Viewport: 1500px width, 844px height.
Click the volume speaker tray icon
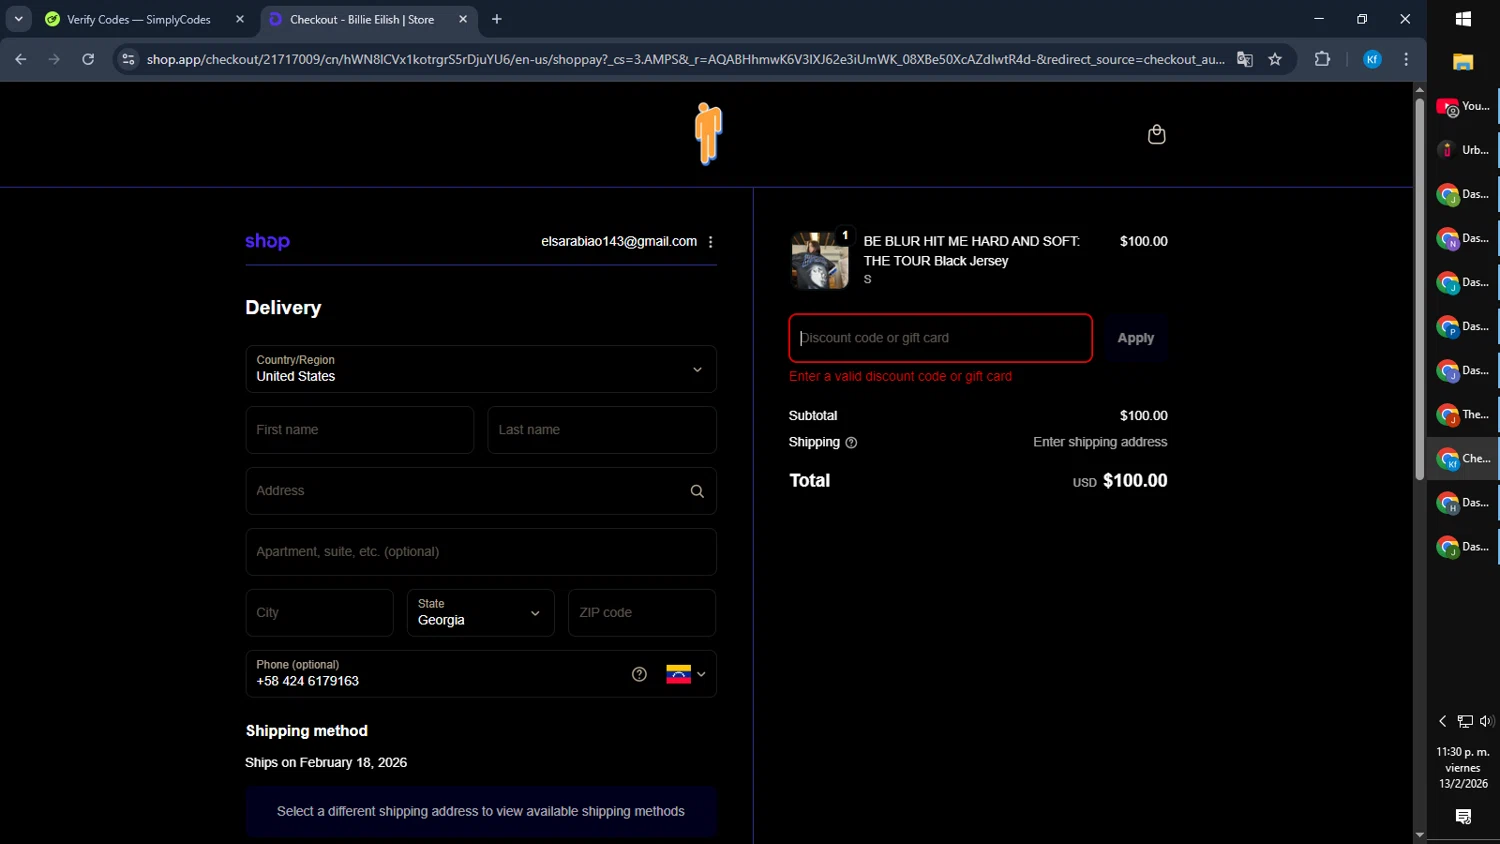1486,721
